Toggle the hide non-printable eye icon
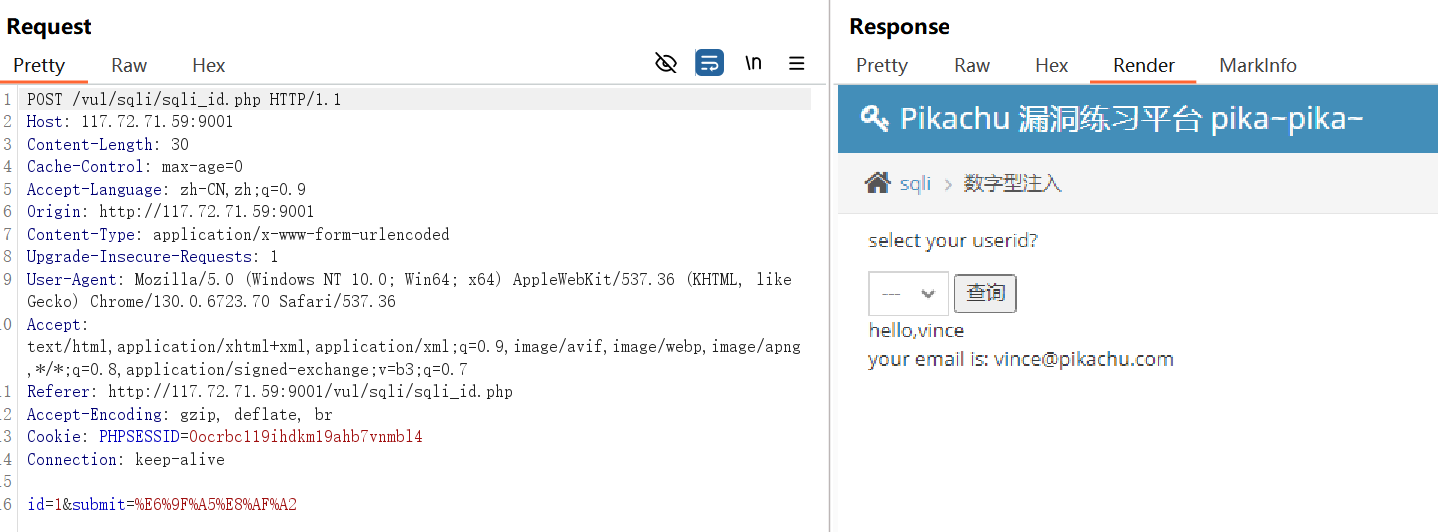 tap(666, 64)
